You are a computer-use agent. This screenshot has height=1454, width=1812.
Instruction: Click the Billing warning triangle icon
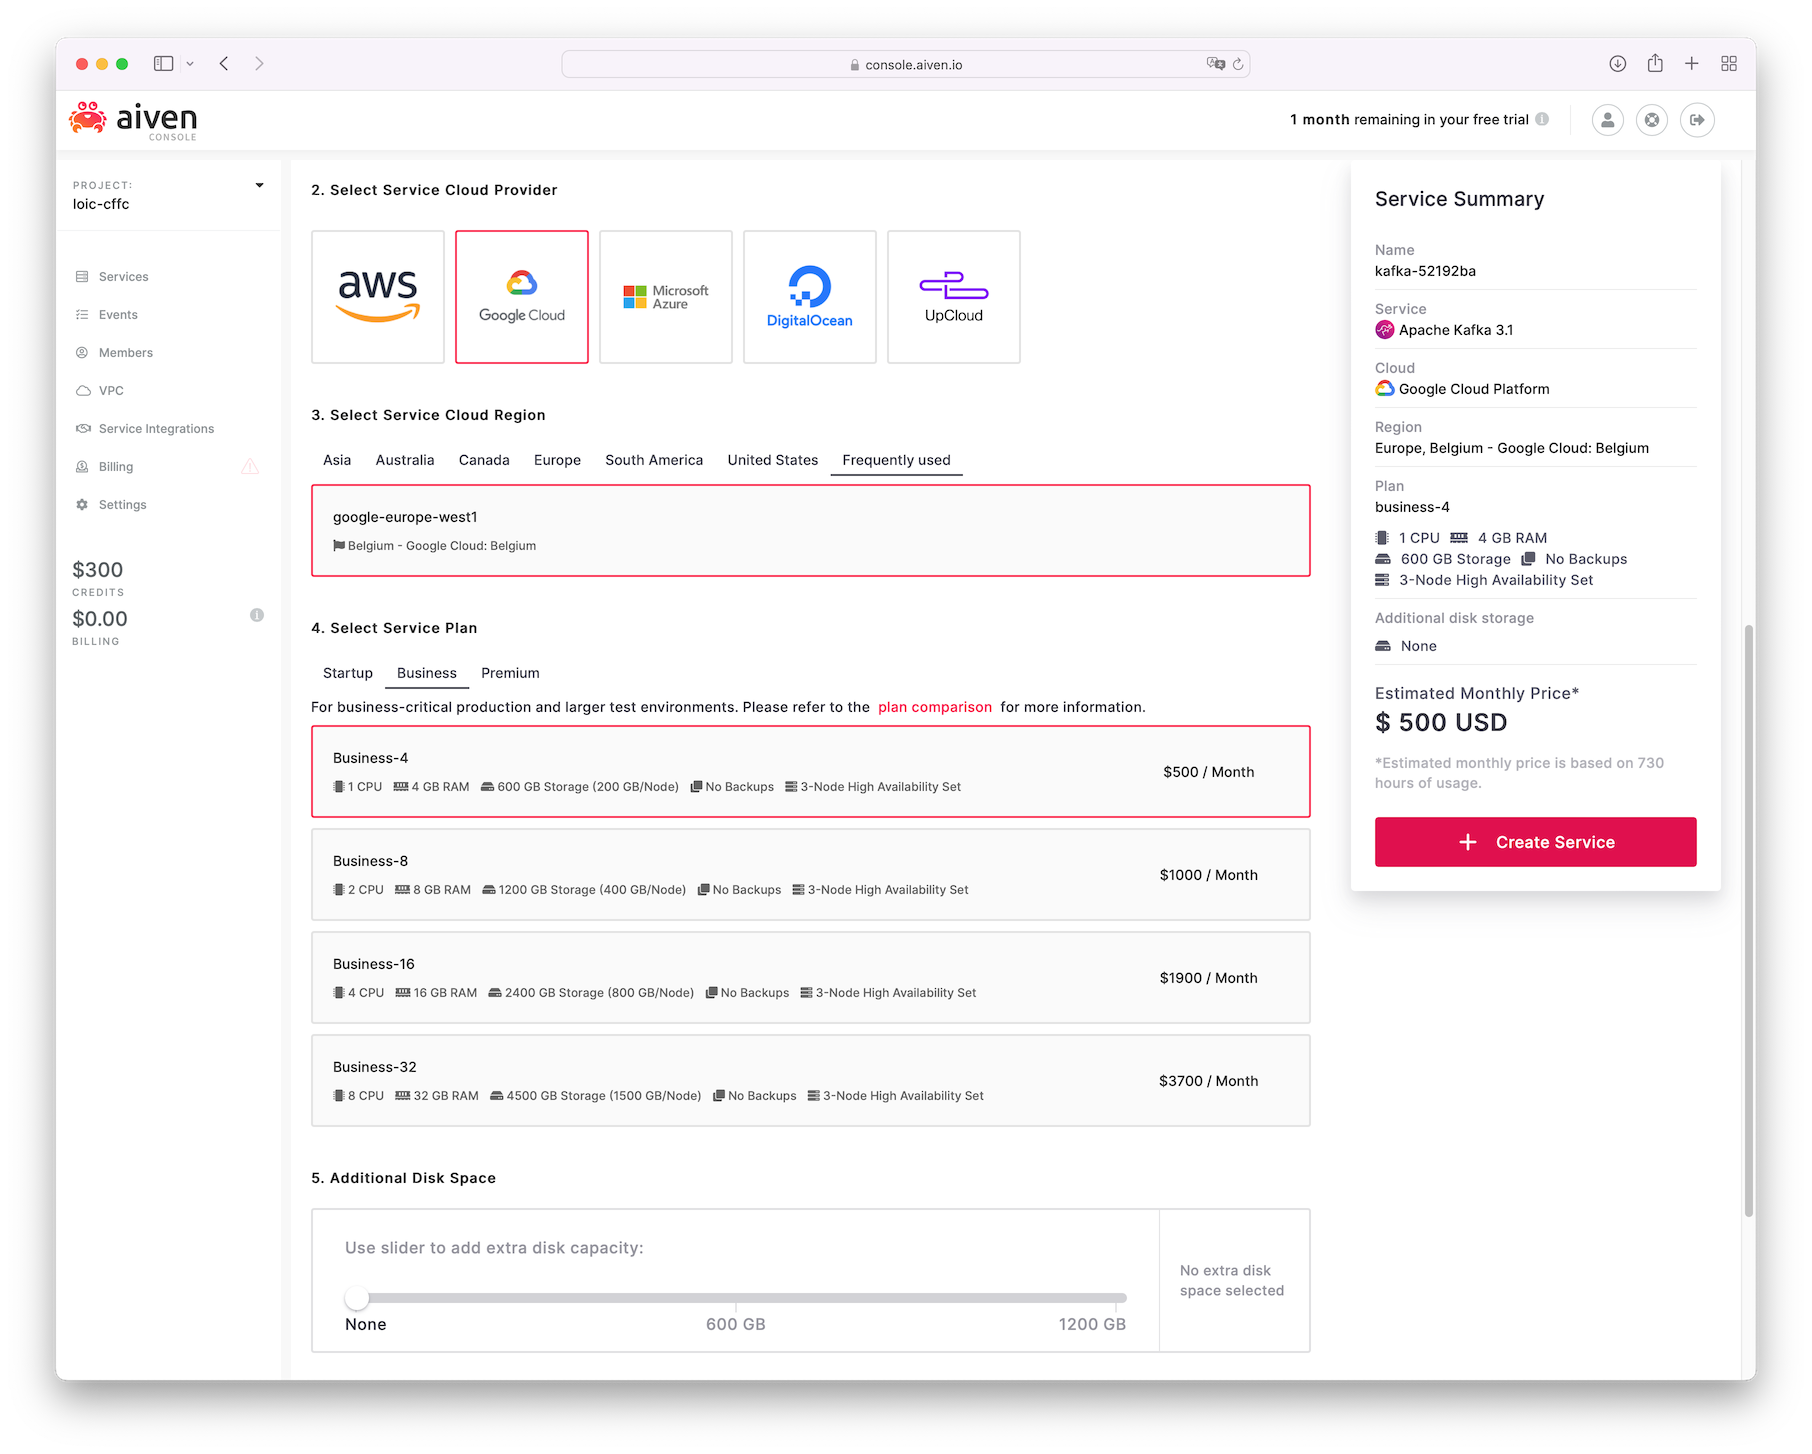[250, 467]
